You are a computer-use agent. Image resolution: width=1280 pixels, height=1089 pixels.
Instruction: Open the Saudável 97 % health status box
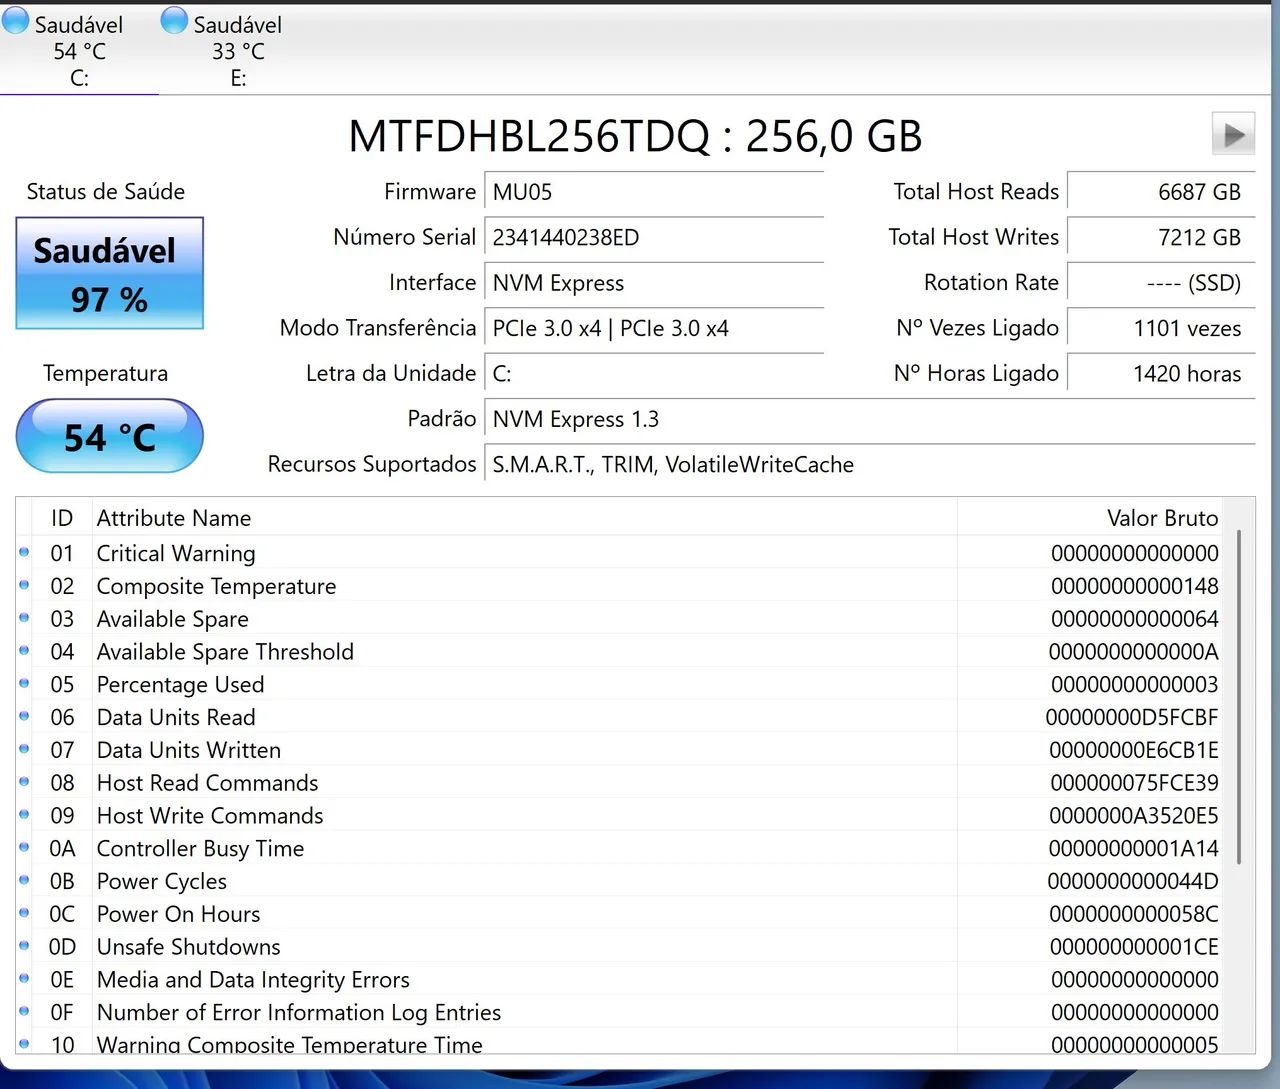click(x=109, y=273)
